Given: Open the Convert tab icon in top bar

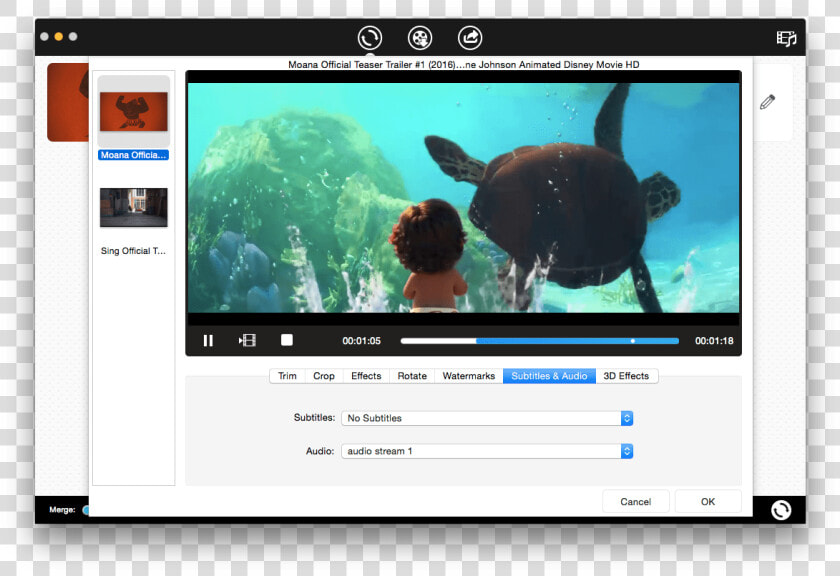Looking at the screenshot, I should pos(370,38).
